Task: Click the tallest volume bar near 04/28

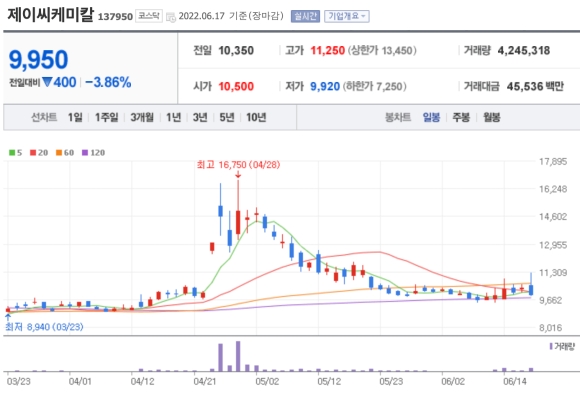Action: tap(238, 356)
